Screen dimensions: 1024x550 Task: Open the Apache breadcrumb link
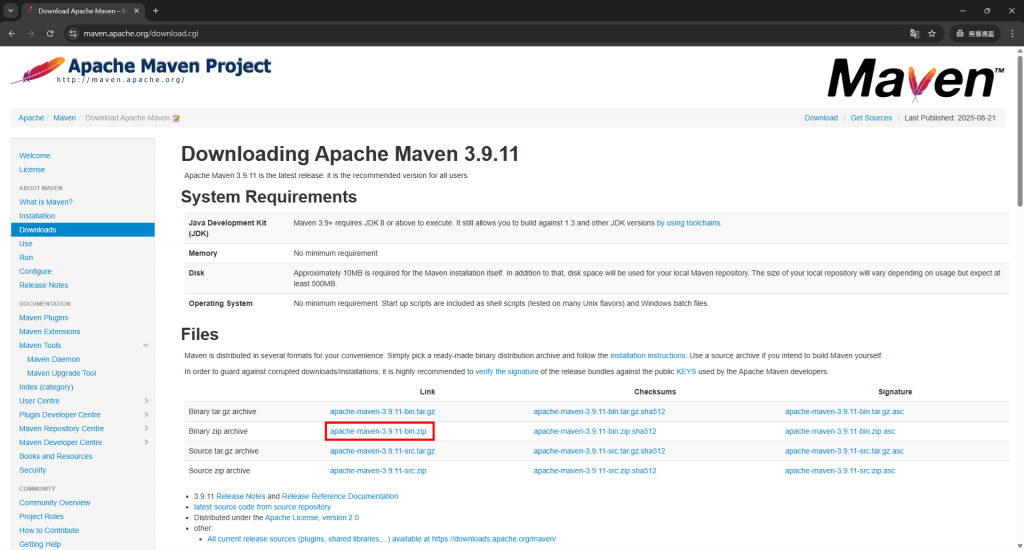(31, 118)
